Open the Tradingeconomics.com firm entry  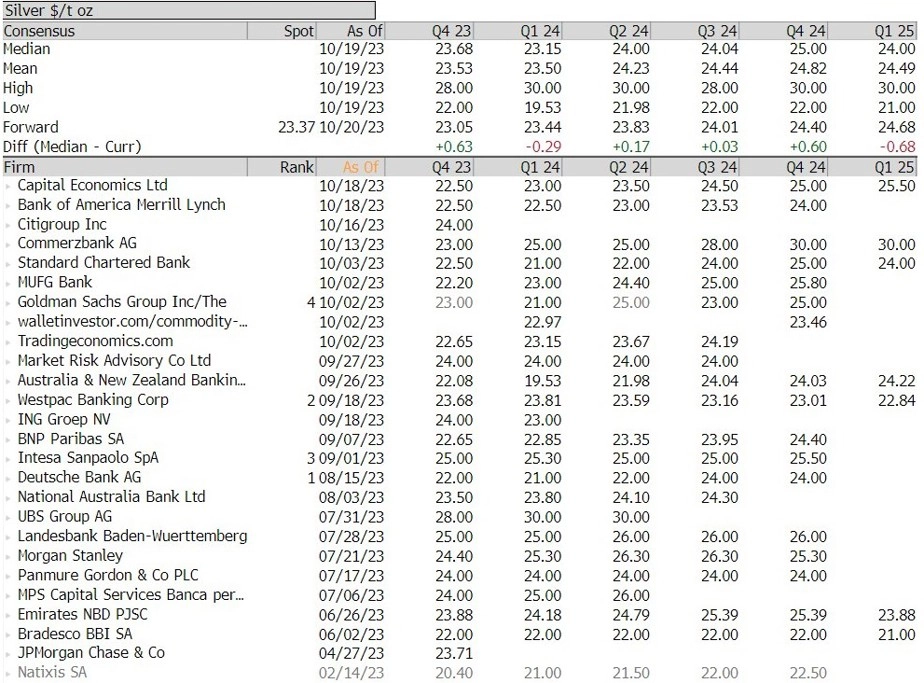(95, 342)
